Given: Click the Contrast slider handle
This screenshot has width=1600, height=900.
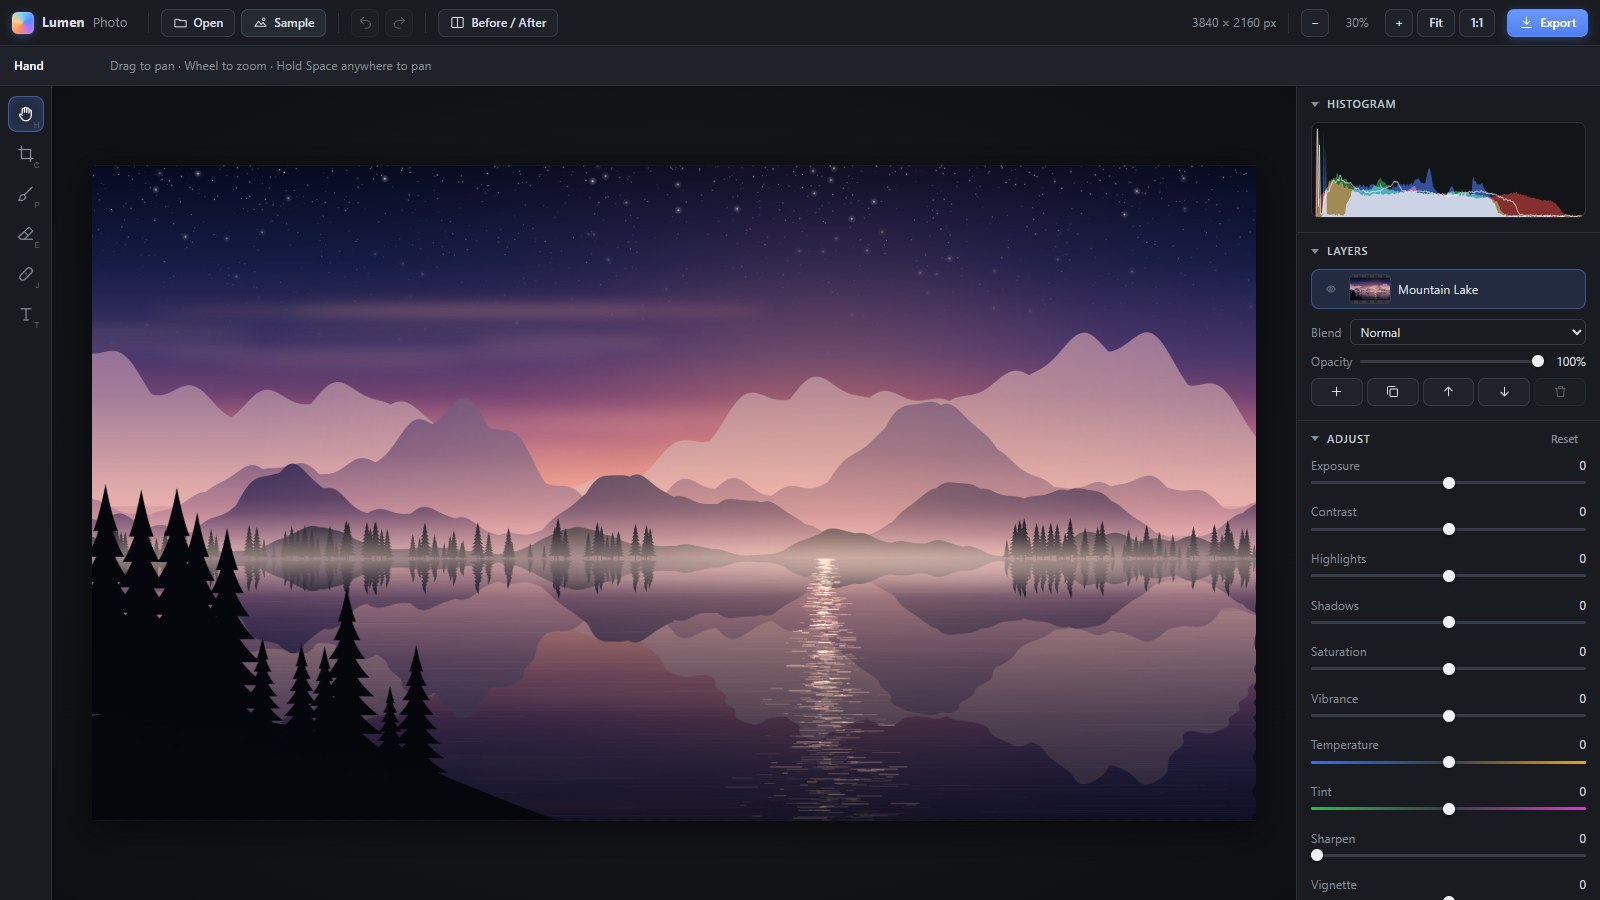Looking at the screenshot, I should click(x=1449, y=529).
